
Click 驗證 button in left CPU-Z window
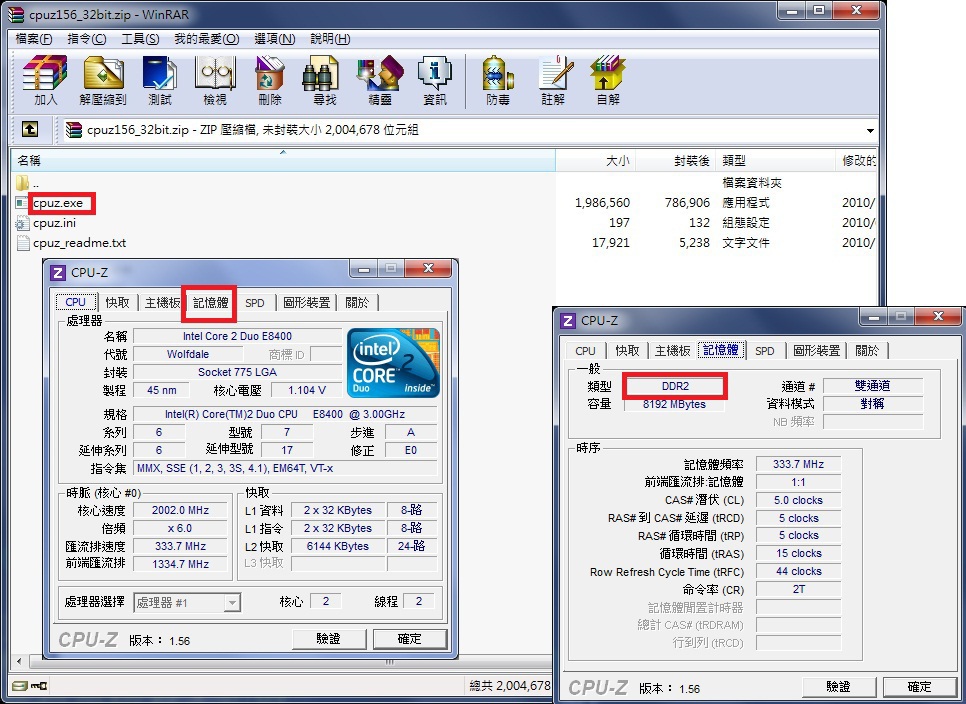pos(328,639)
